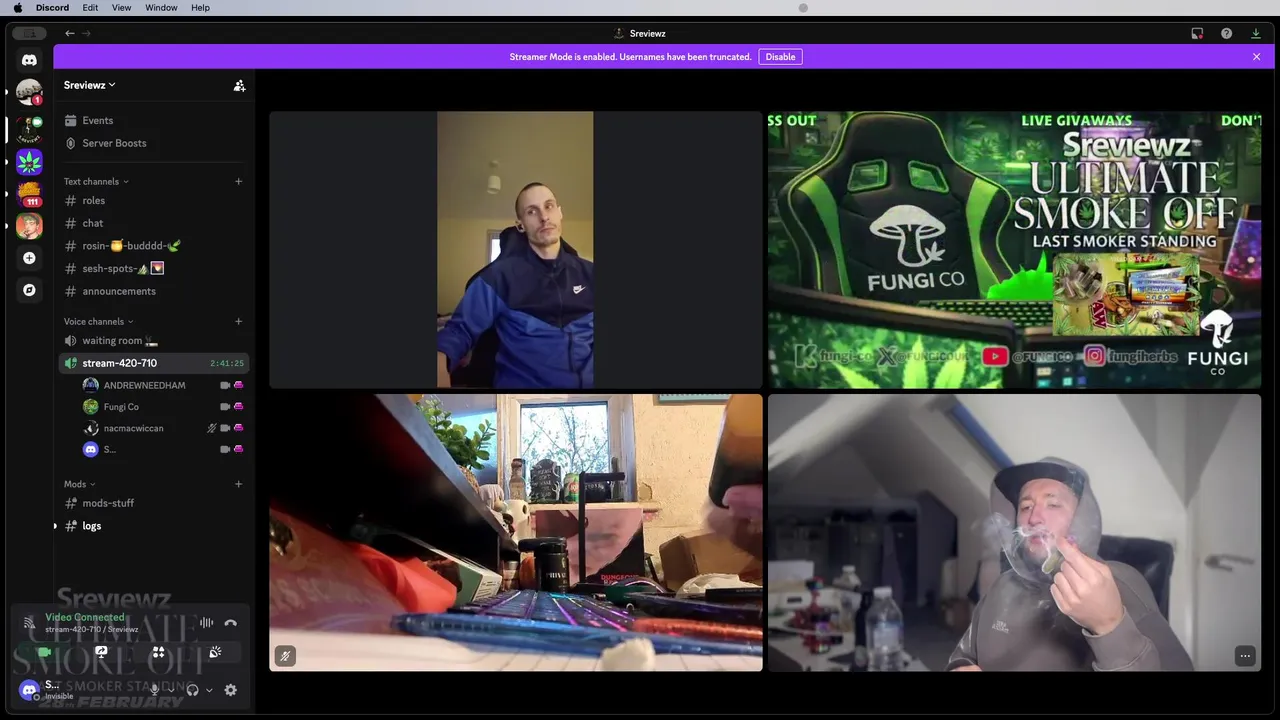
Task: Open the inbox icon in title bar
Action: 1197,33
